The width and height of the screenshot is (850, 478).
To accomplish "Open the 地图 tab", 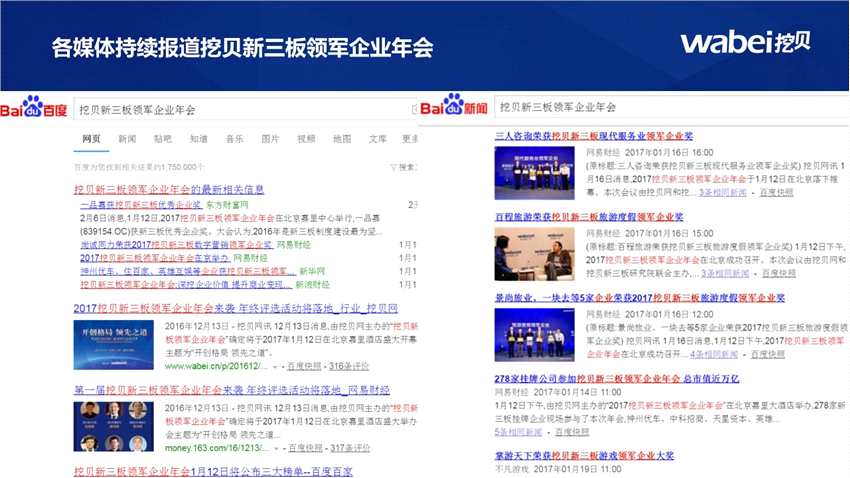I will pos(342,139).
